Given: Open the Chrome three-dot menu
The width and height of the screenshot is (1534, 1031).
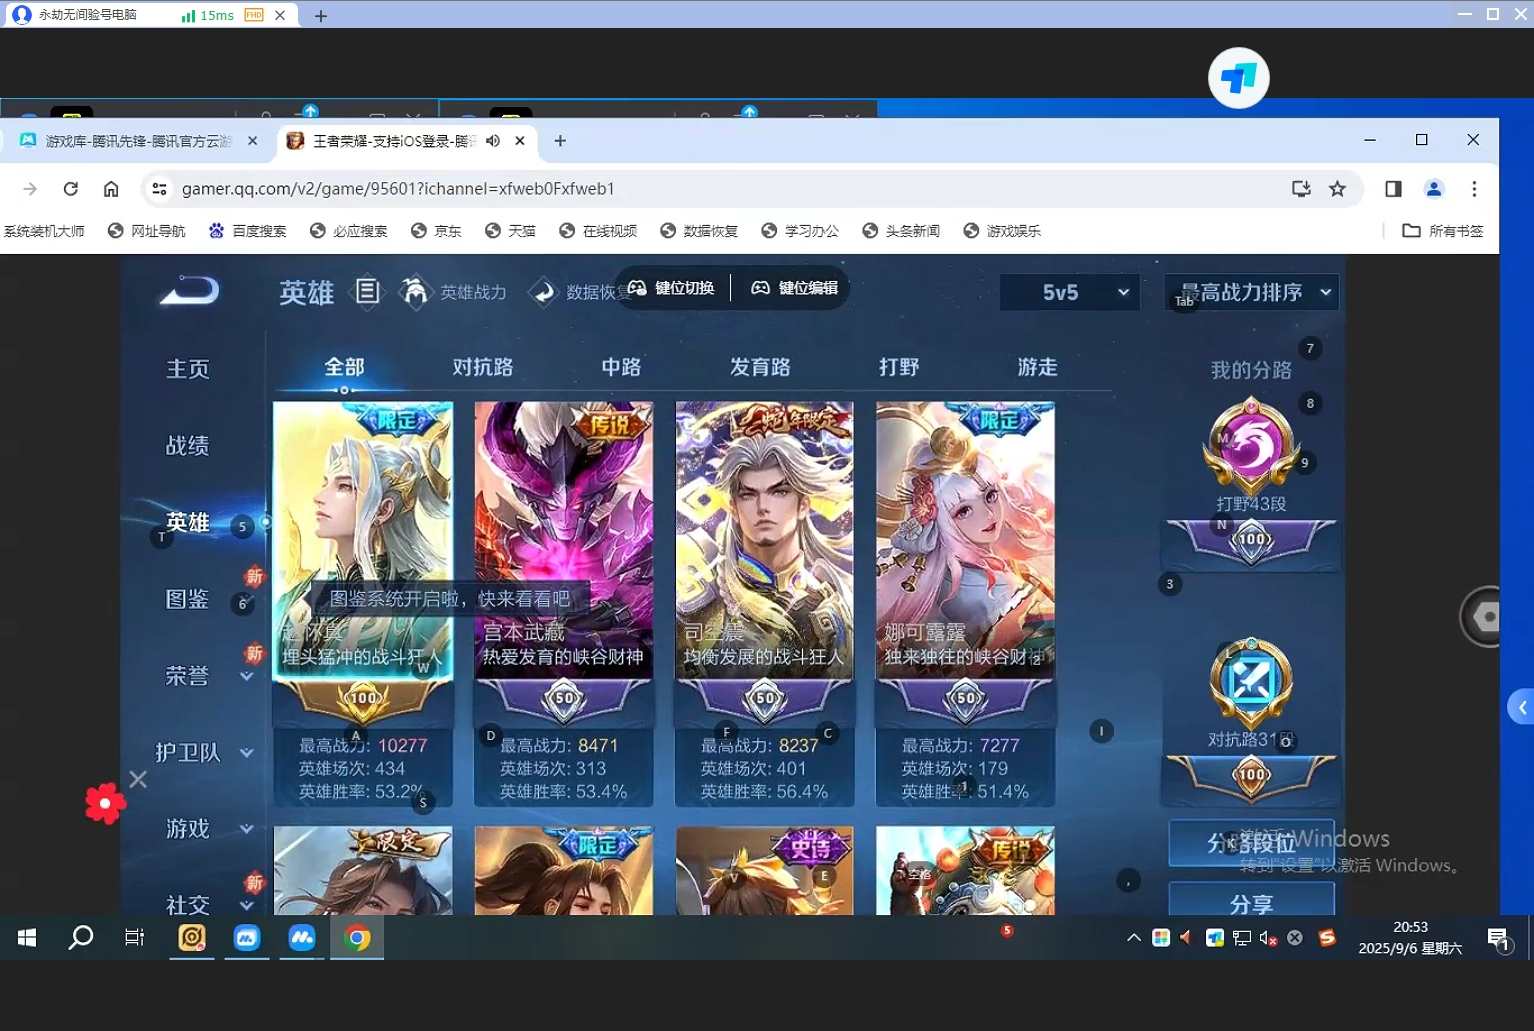Looking at the screenshot, I should click(x=1474, y=189).
